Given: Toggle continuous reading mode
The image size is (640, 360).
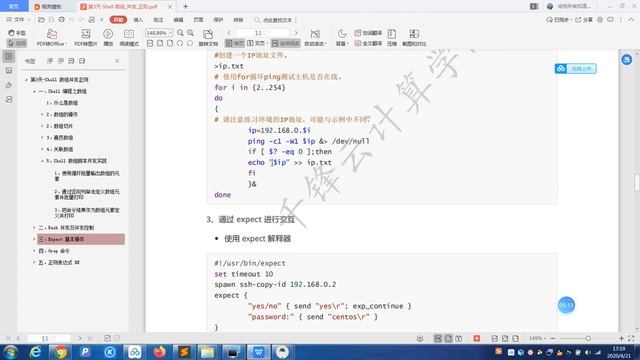Looking at the screenshot, I should [x=285, y=43].
